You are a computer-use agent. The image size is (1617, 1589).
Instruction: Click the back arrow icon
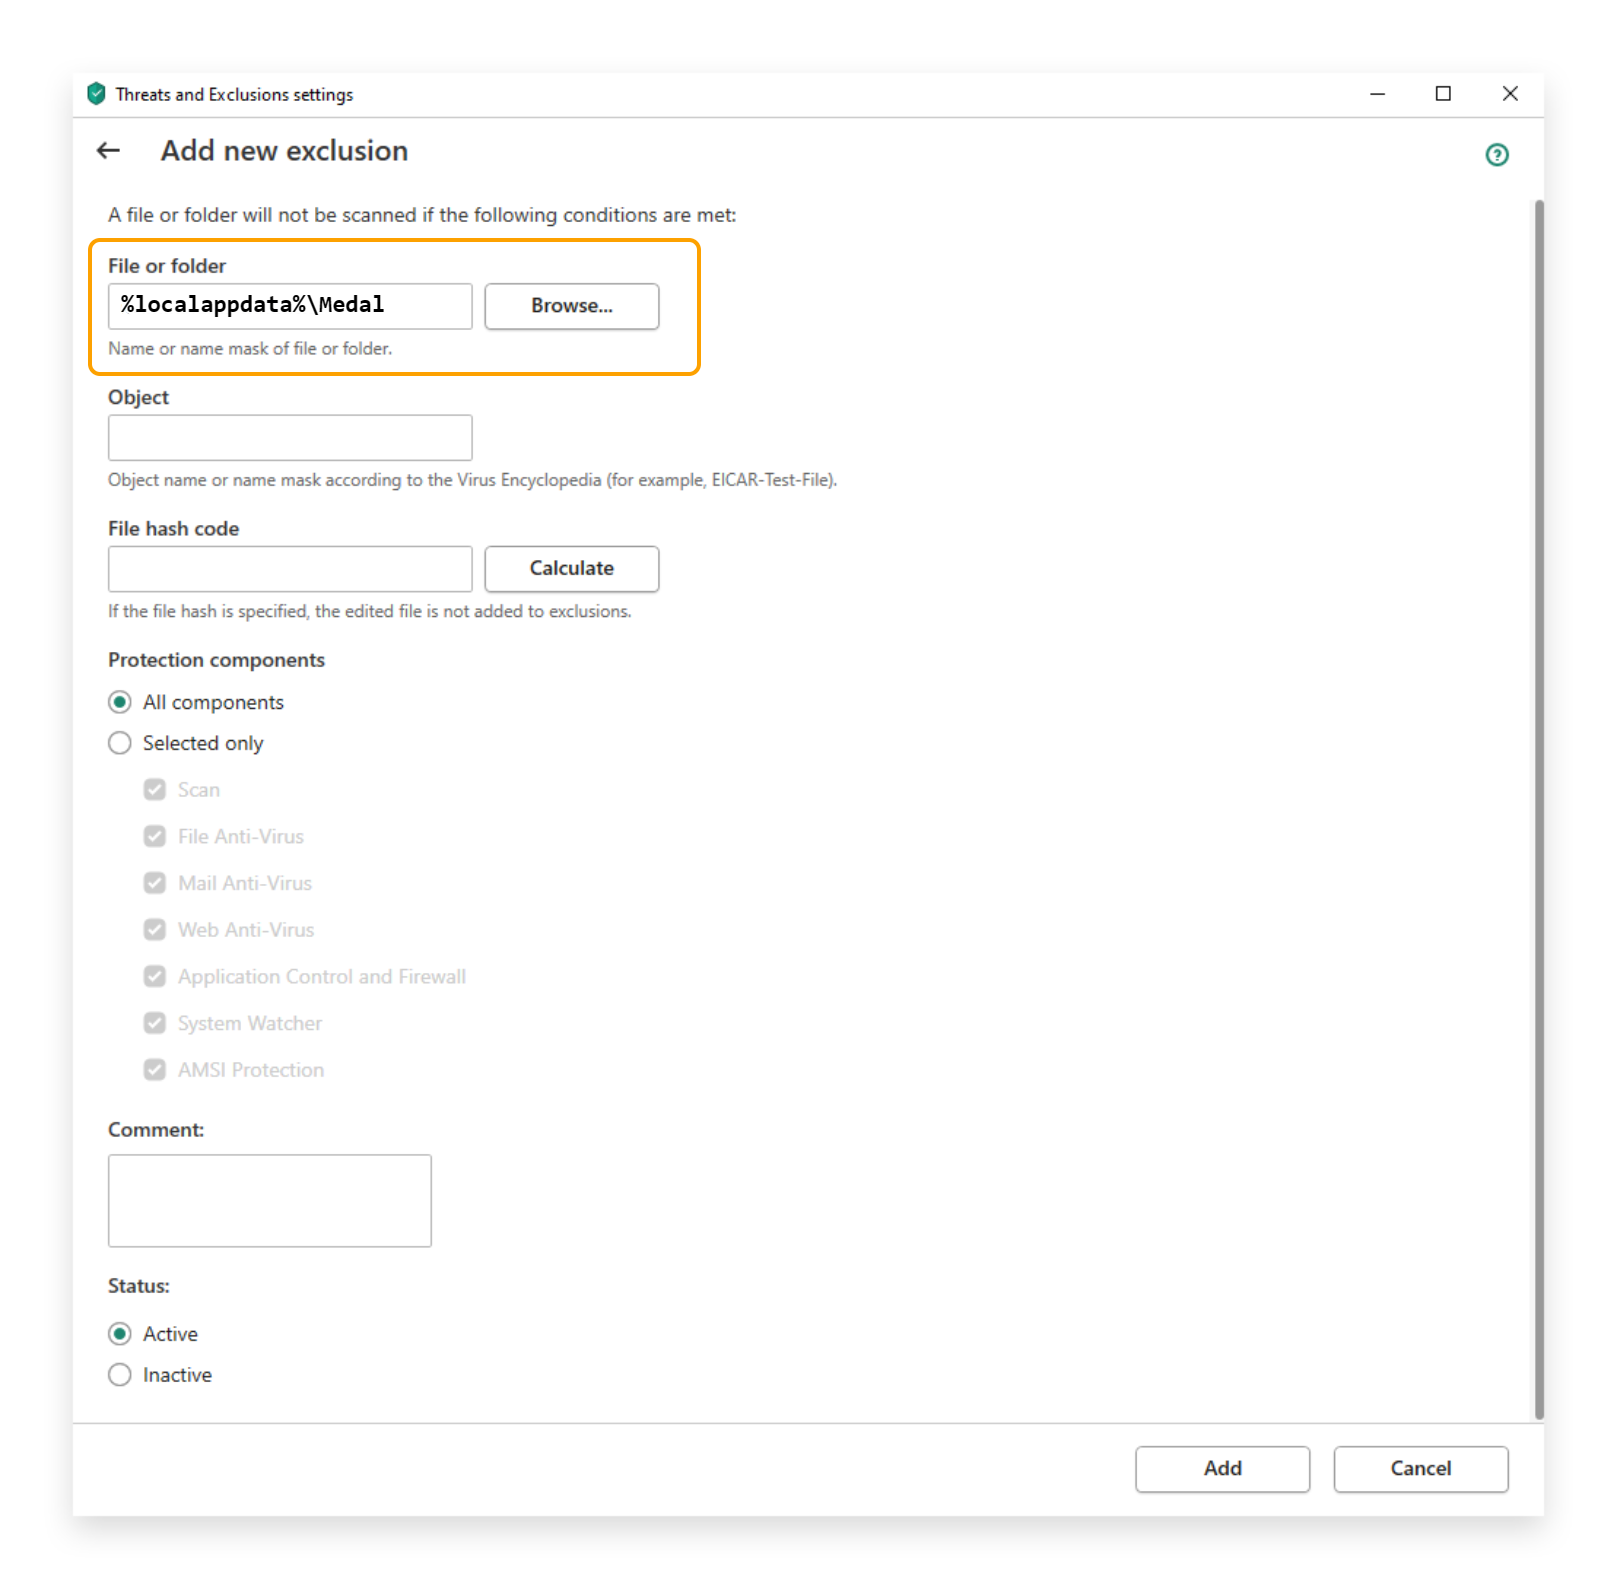[x=108, y=151]
